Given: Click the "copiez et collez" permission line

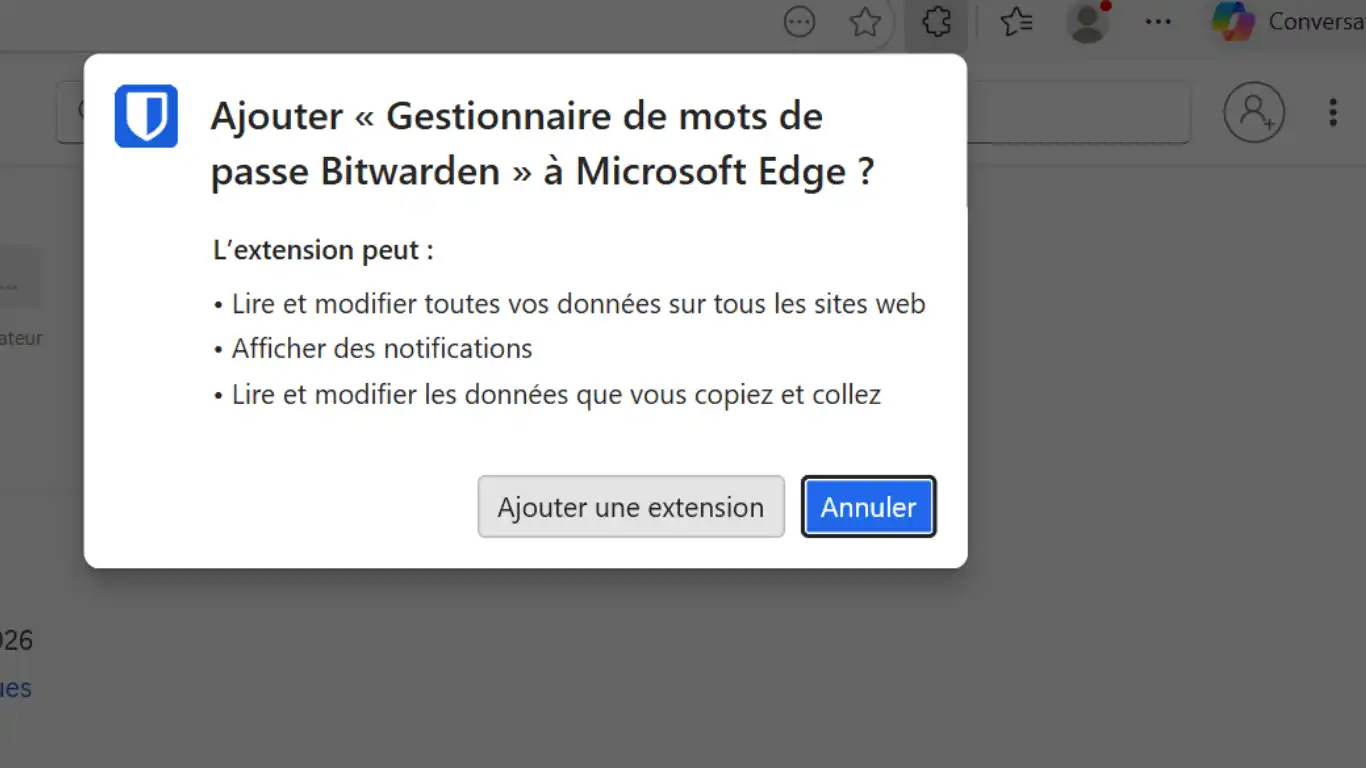Looking at the screenshot, I should tap(556, 394).
